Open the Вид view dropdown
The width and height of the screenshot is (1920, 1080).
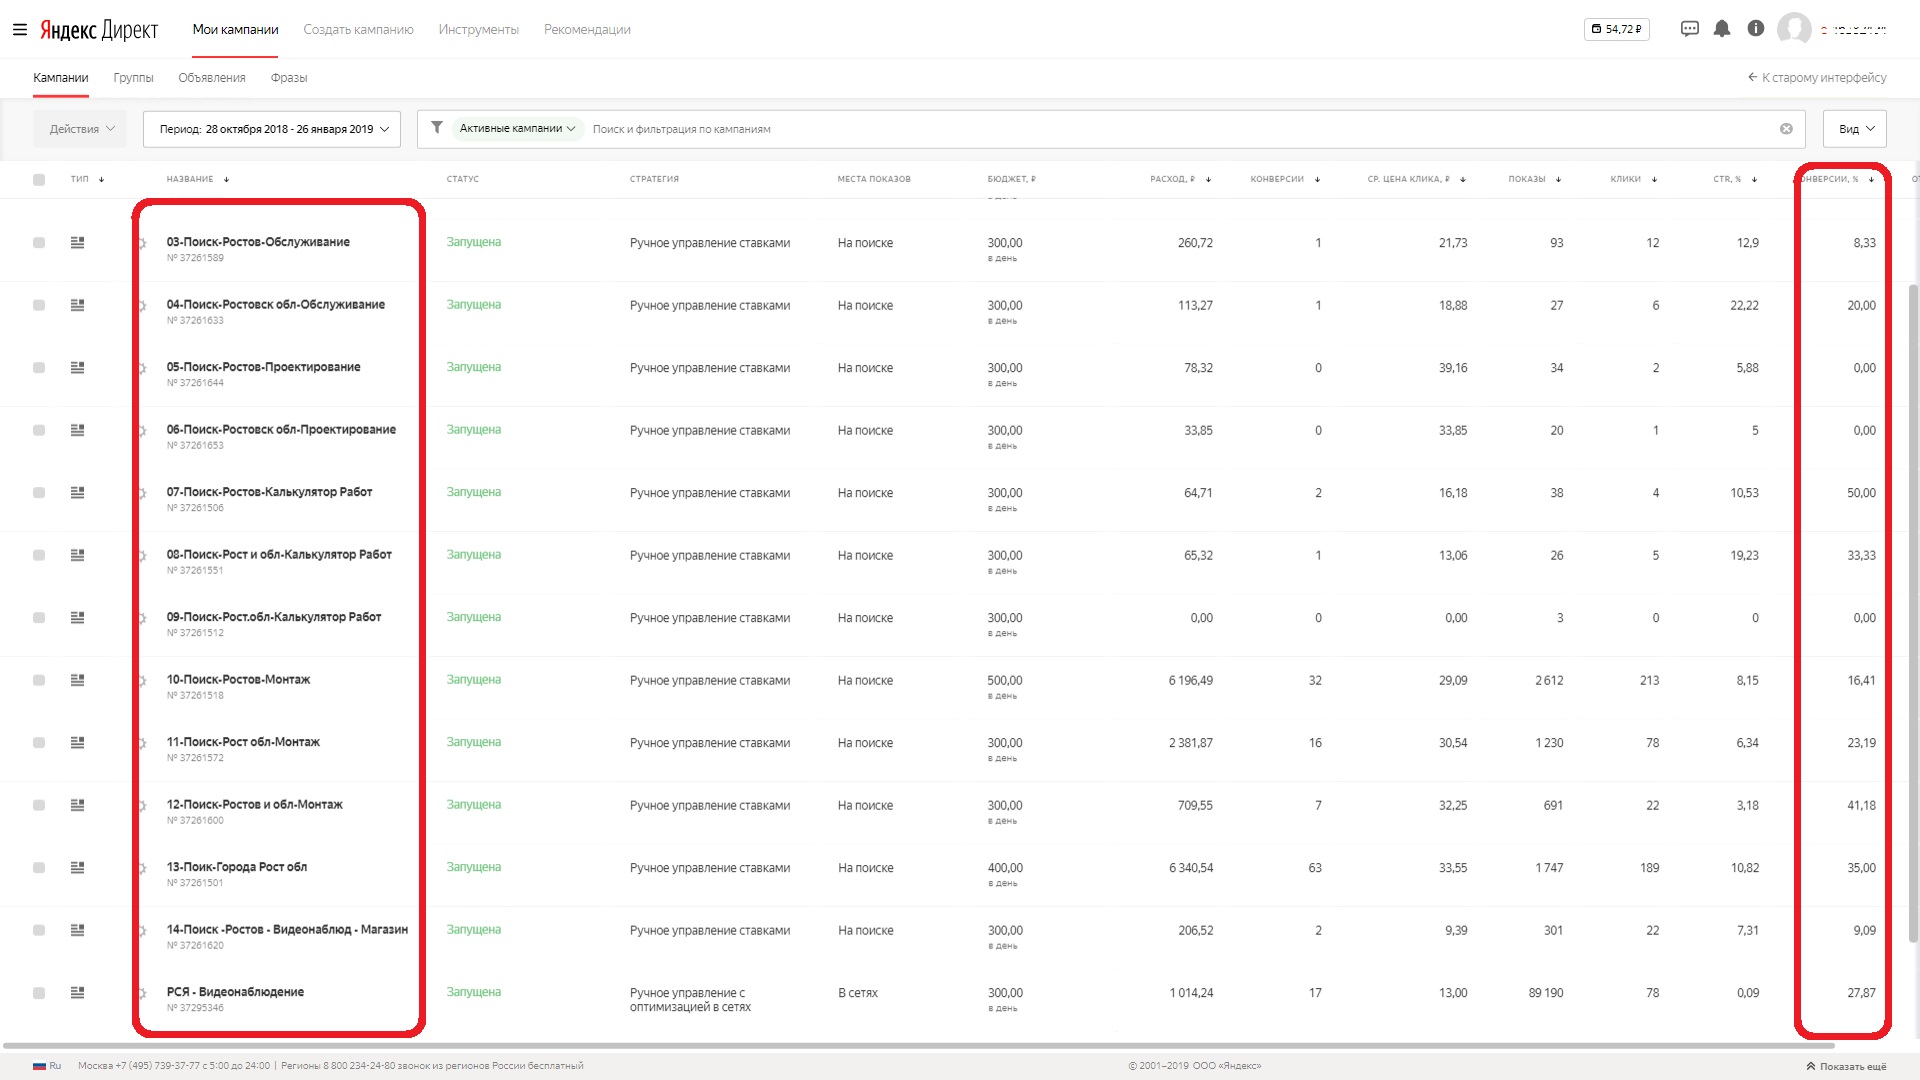pos(1854,129)
